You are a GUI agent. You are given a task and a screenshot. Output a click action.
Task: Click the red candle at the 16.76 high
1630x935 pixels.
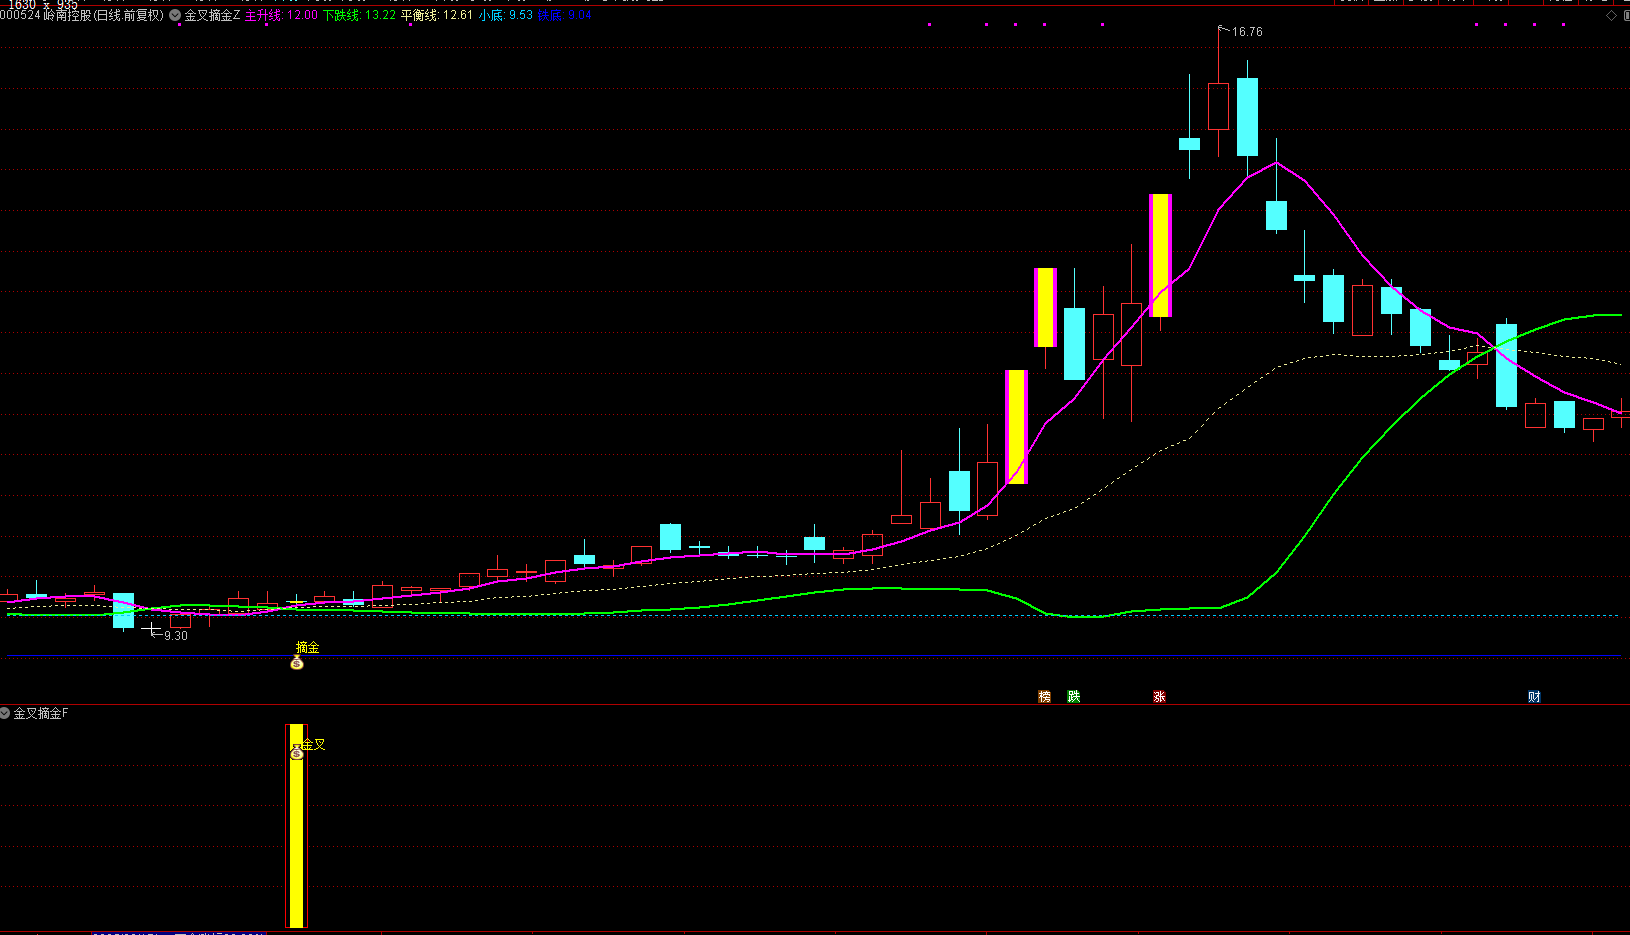point(1218,107)
